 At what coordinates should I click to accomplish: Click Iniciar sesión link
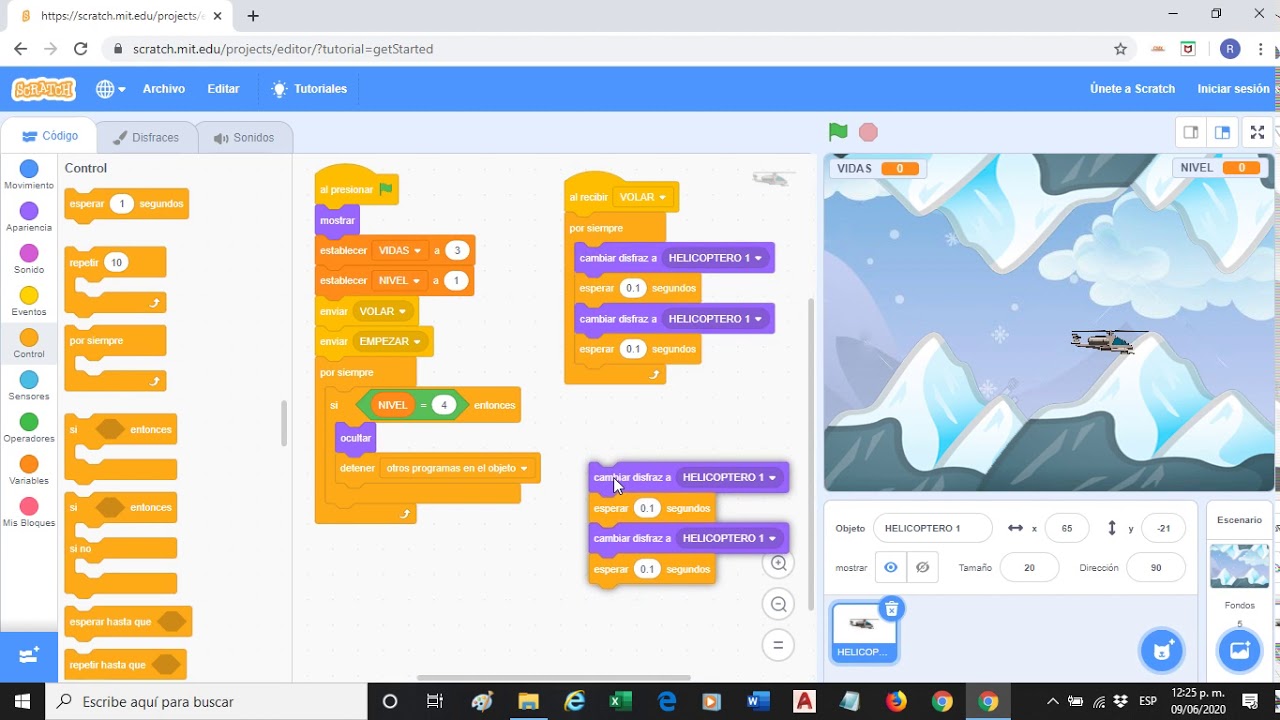1233,89
